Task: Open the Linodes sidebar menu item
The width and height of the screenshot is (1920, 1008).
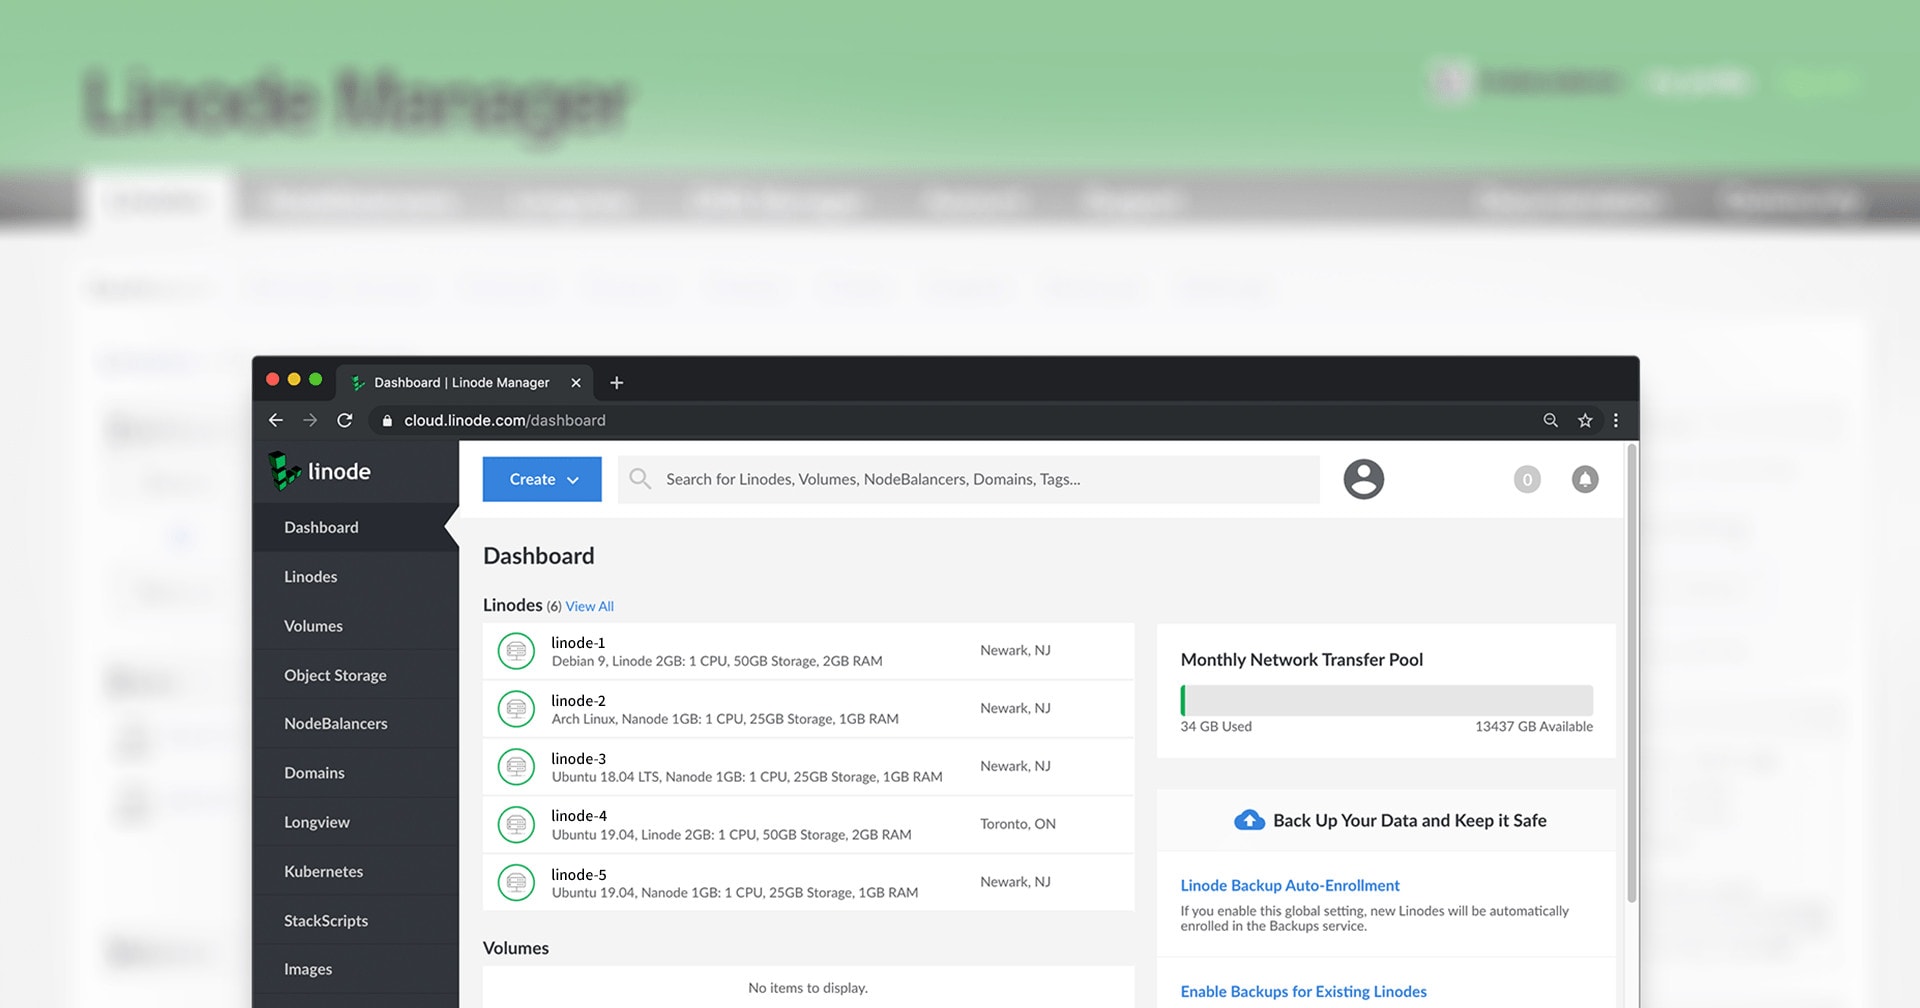Action: tap(310, 577)
